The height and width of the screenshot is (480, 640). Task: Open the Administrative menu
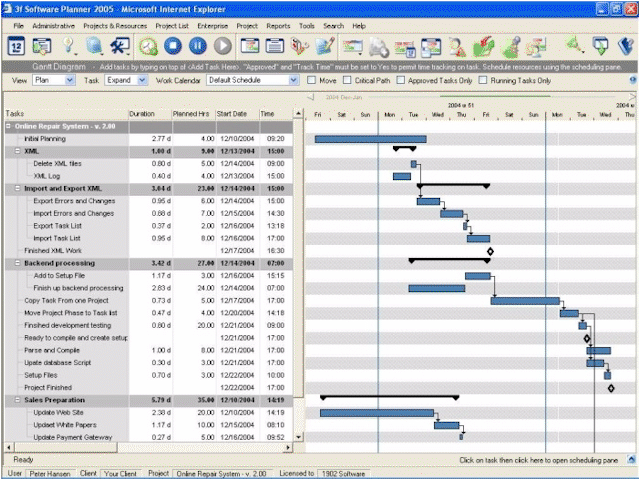pyautogui.click(x=53, y=26)
